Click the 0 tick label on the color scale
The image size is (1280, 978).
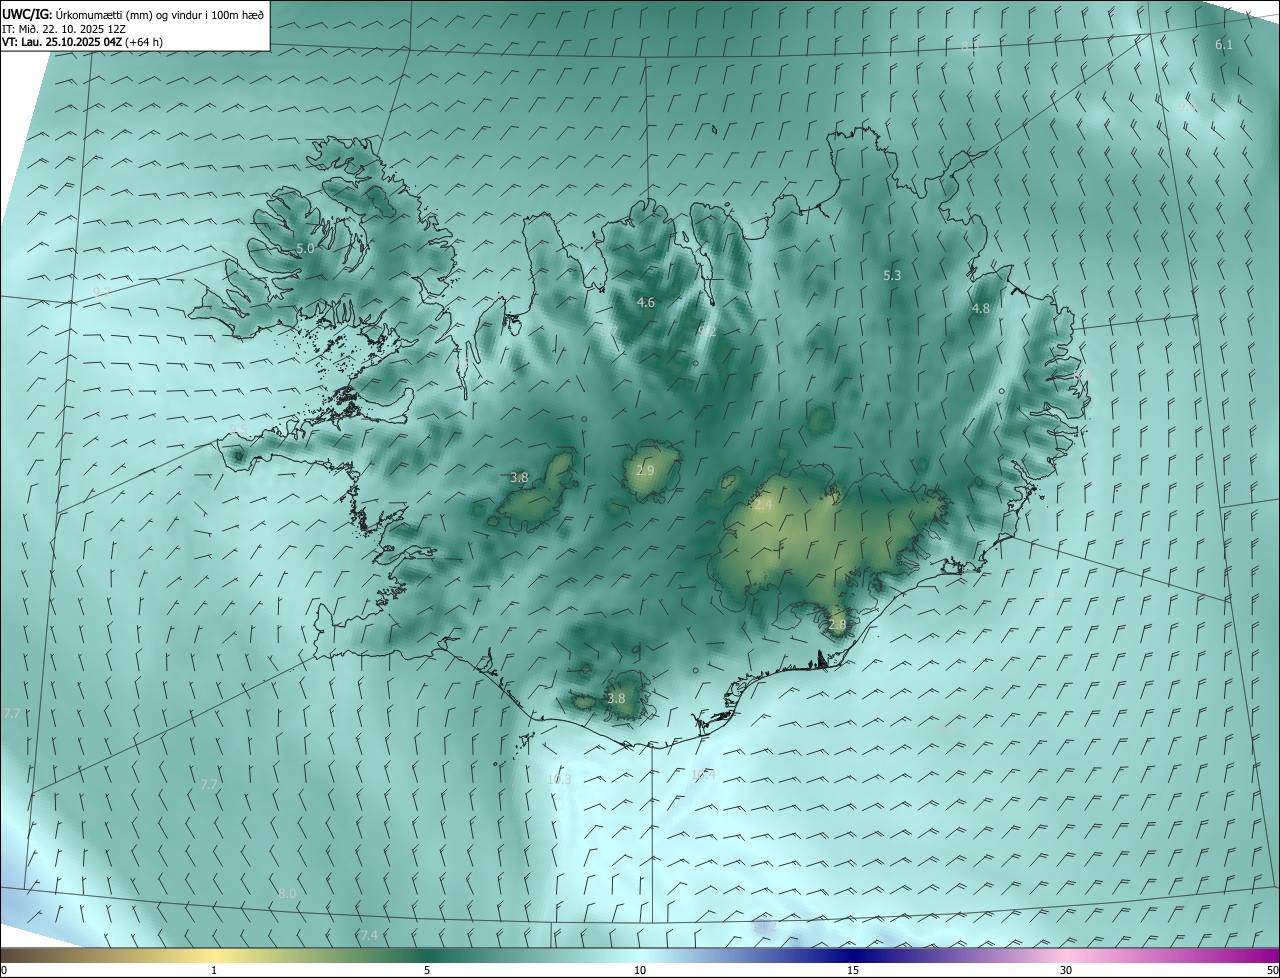tap(4, 971)
